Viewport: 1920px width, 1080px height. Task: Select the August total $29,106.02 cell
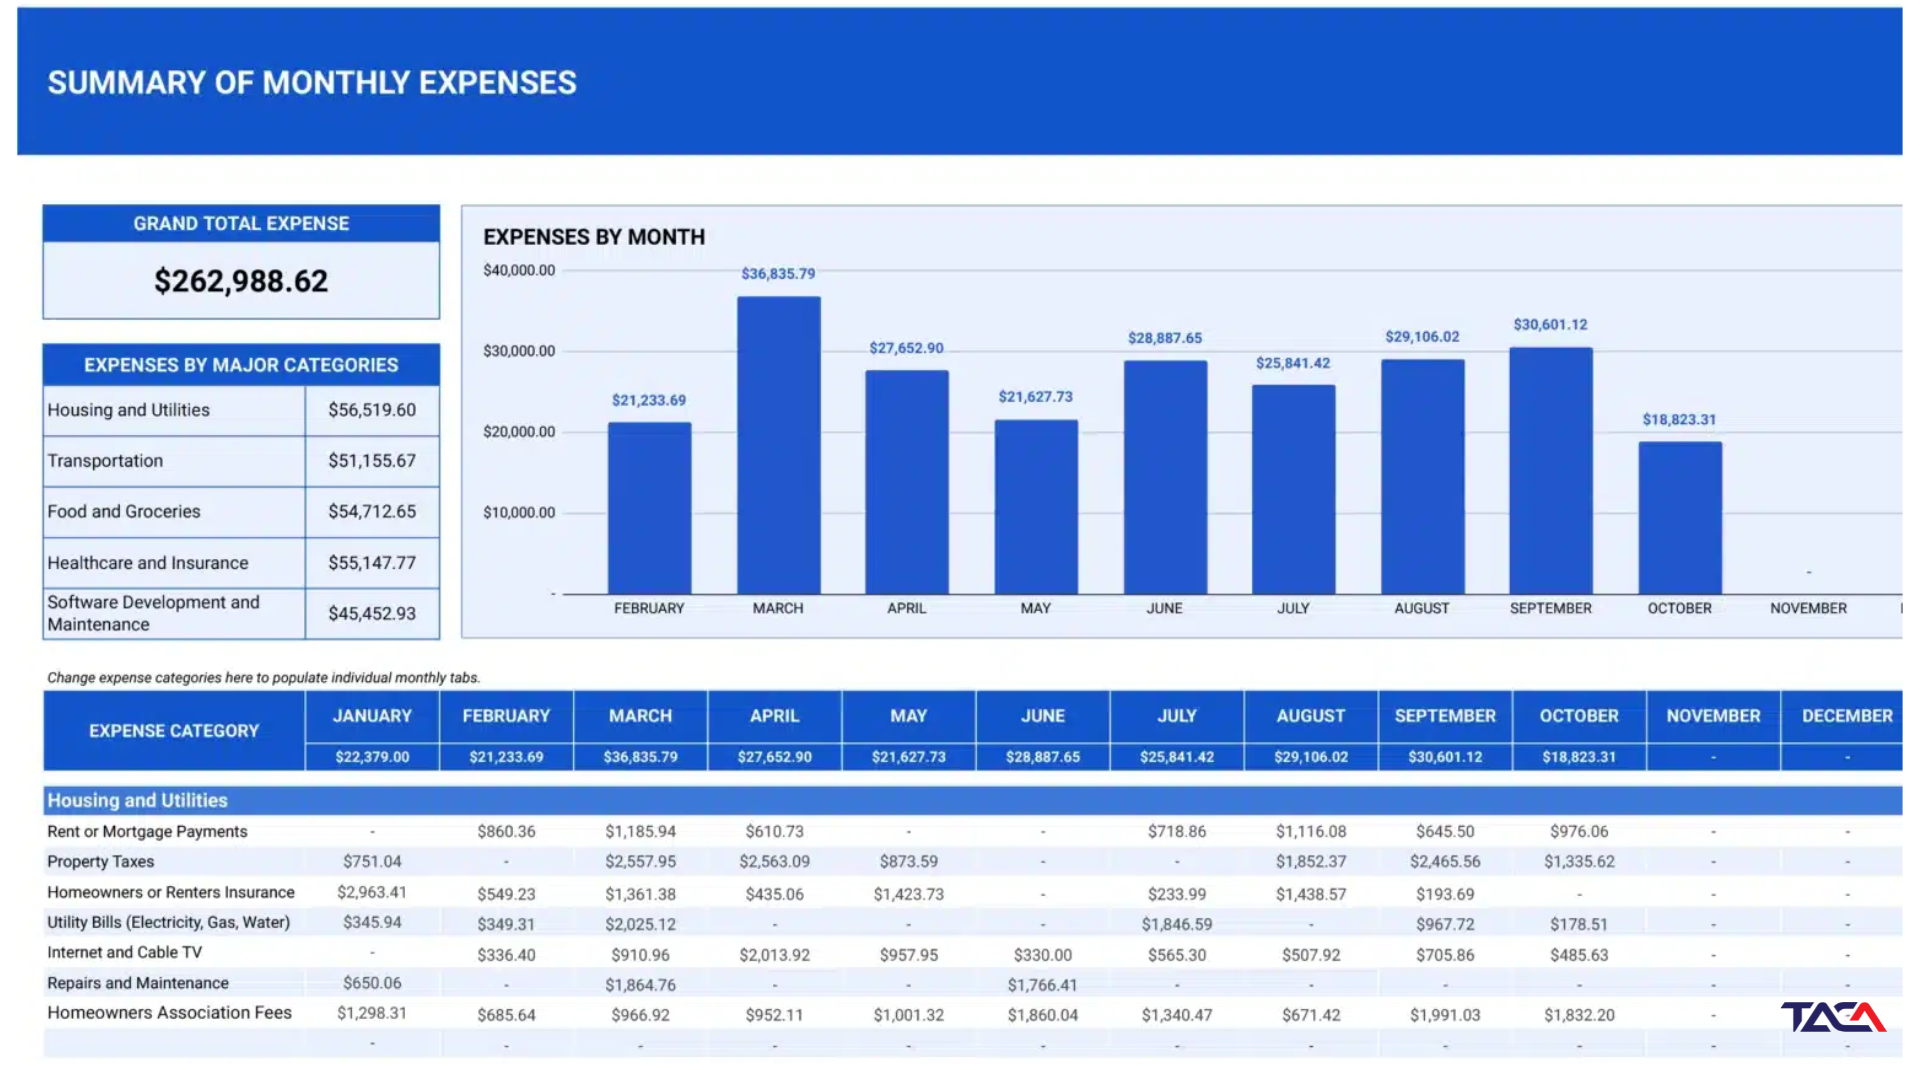click(x=1311, y=757)
